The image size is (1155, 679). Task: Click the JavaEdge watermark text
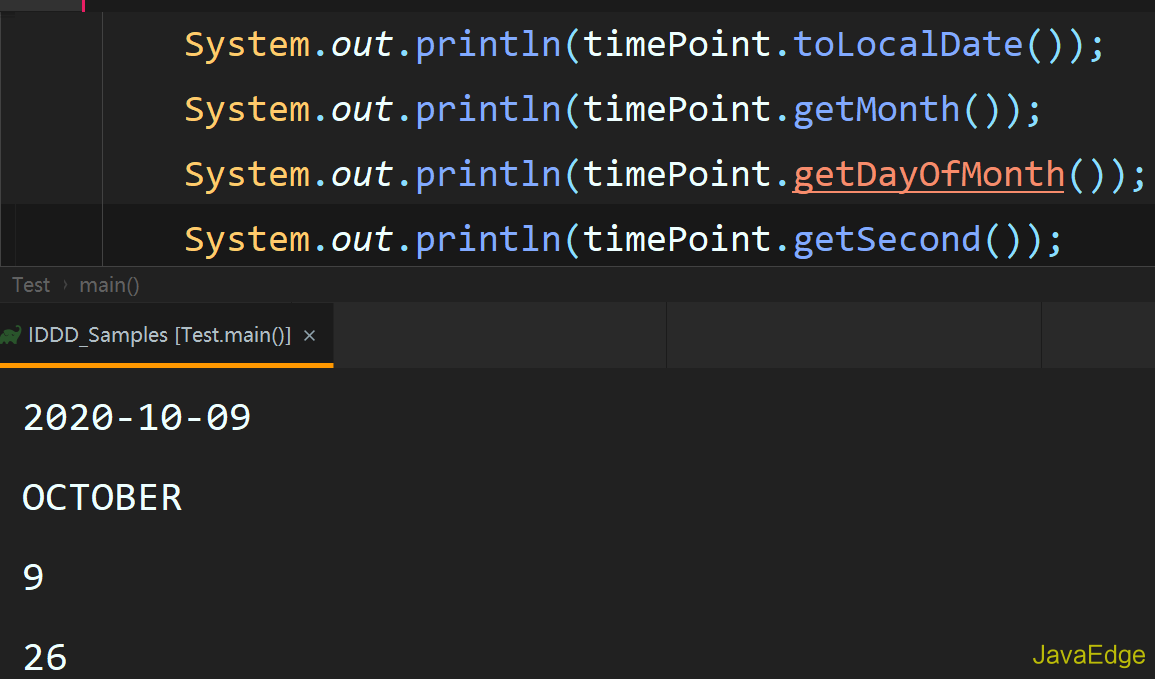point(1088,654)
